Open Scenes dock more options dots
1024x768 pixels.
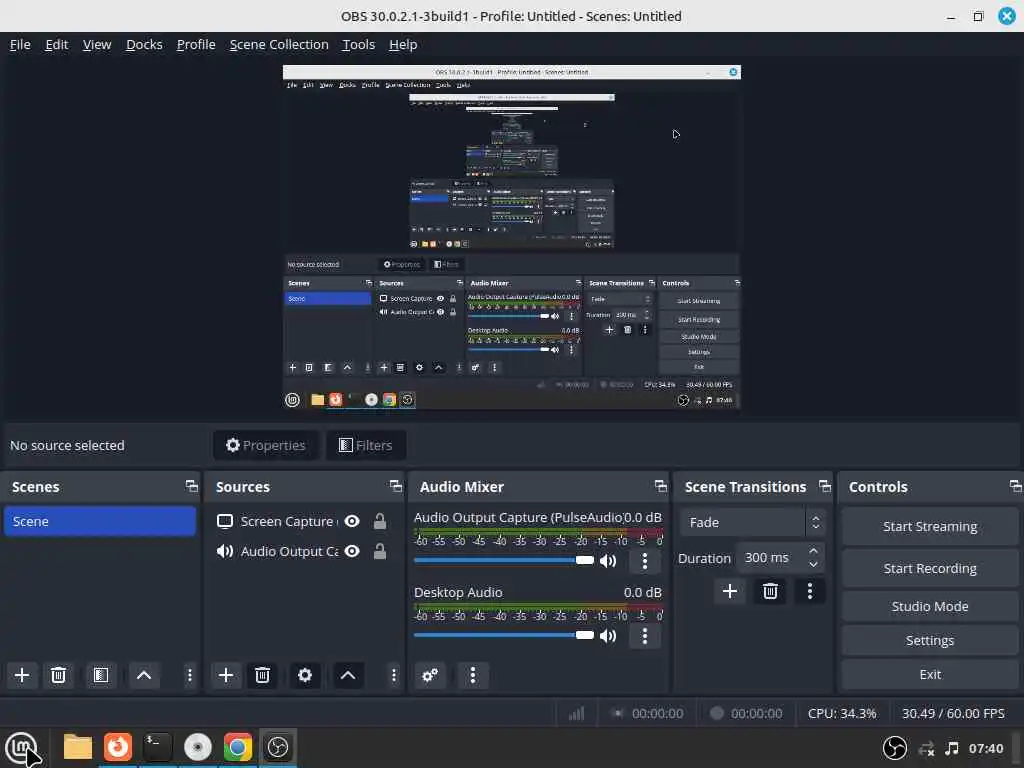189,675
